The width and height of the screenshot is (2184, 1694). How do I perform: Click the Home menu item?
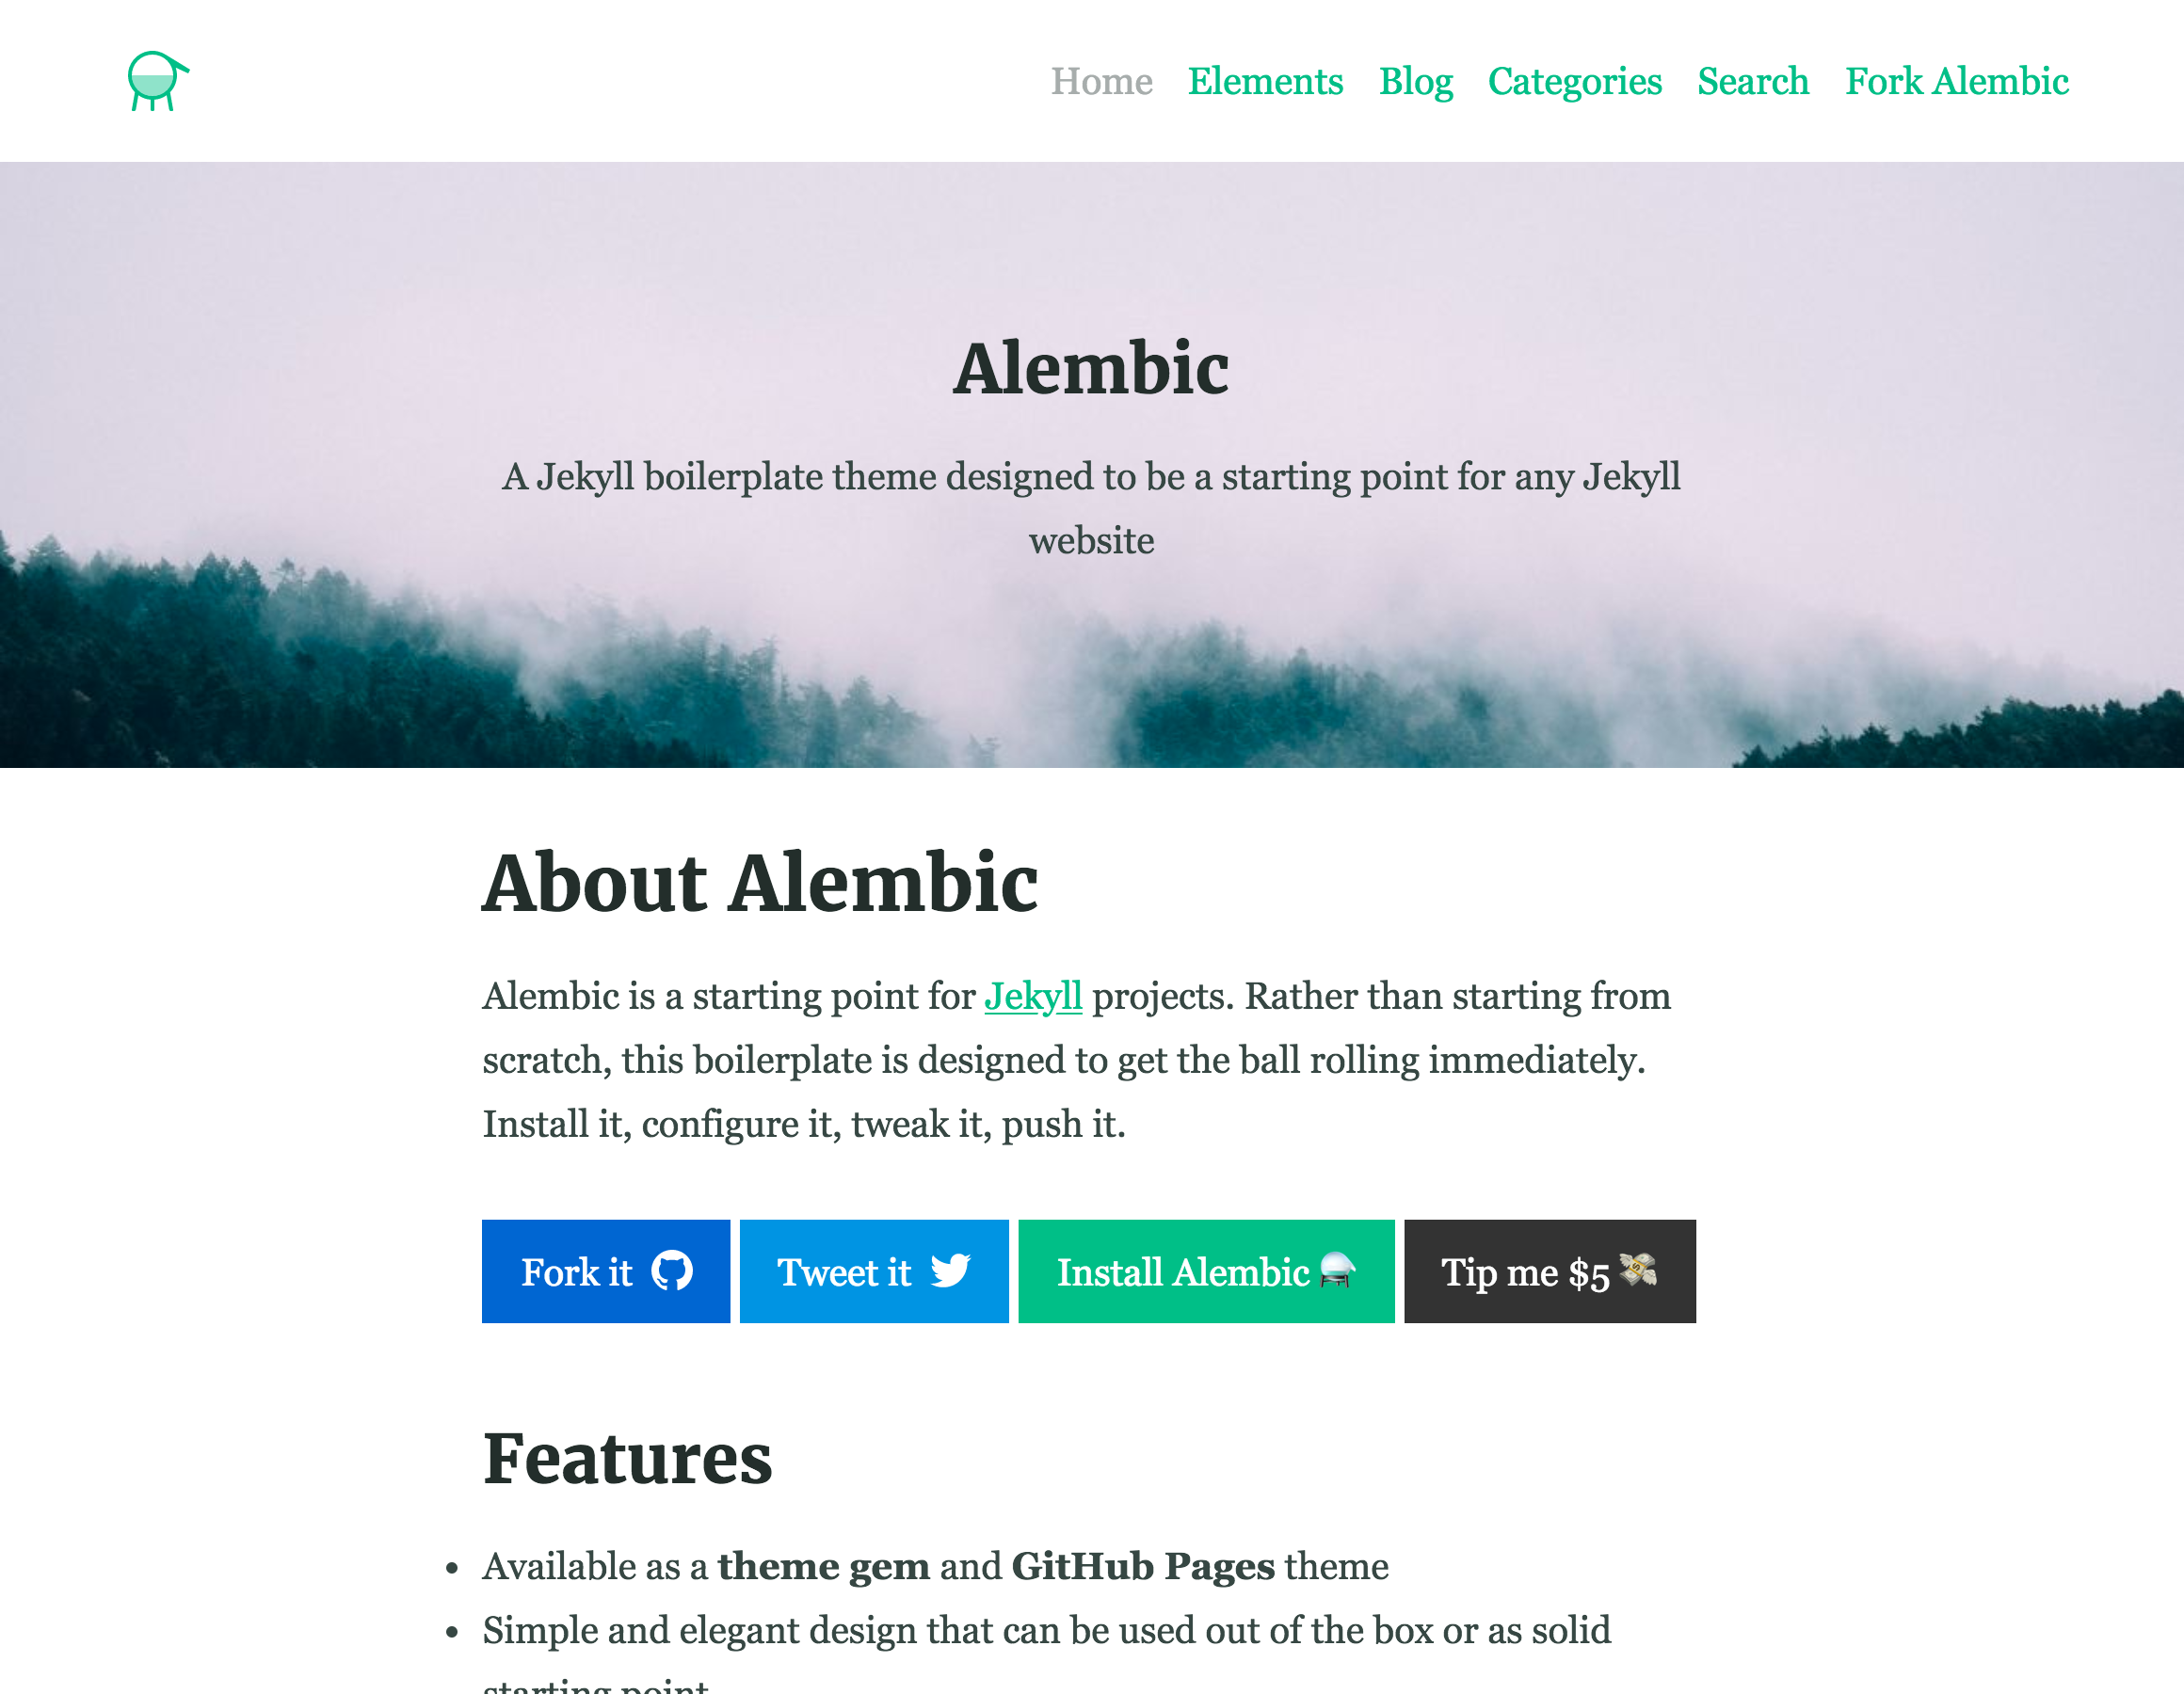click(x=1100, y=80)
